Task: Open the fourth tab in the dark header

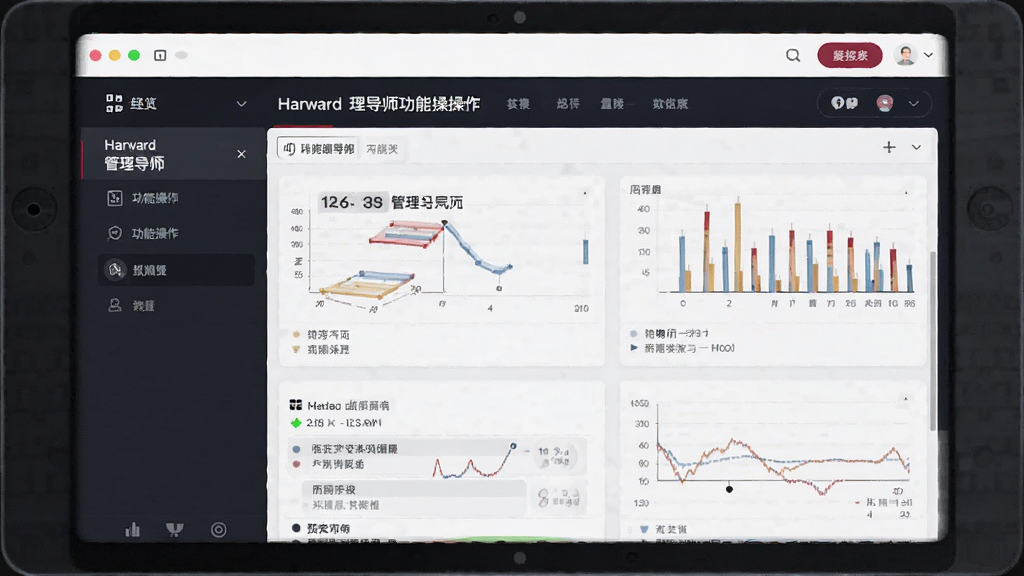Action: coord(670,104)
